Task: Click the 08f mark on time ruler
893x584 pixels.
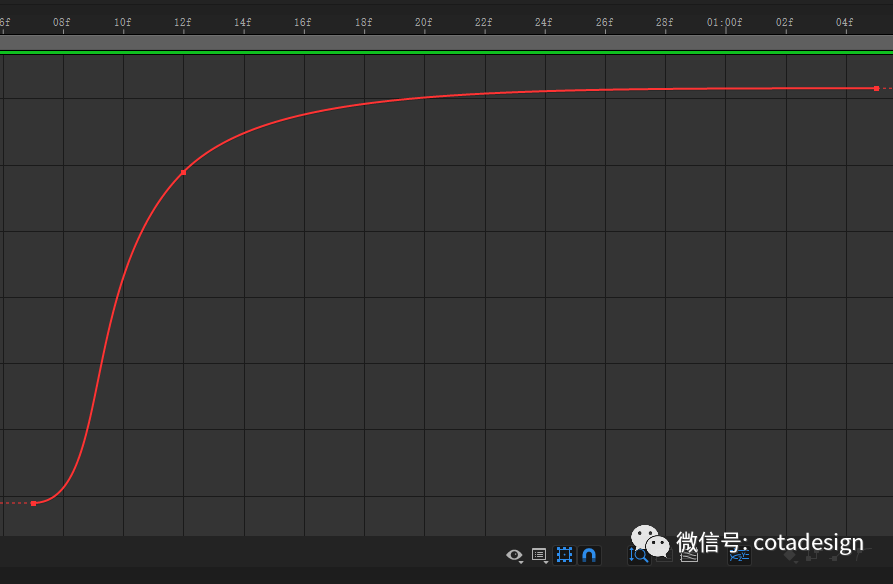Action: point(62,22)
